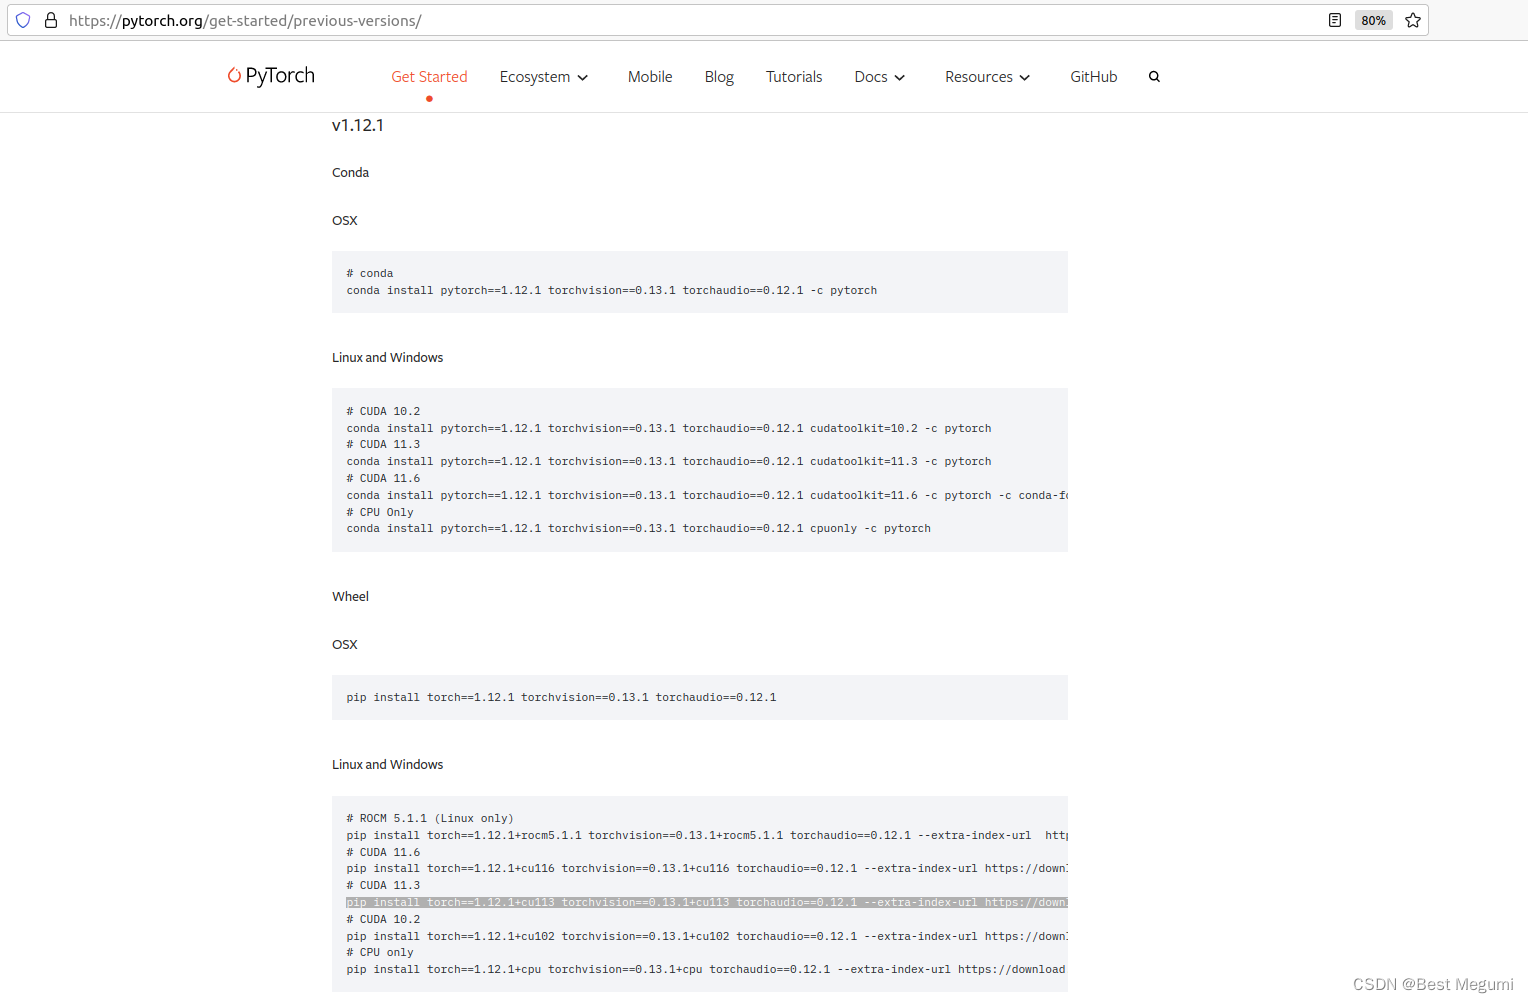Click the Get Started link
The width and height of the screenshot is (1528, 1003).
point(429,76)
